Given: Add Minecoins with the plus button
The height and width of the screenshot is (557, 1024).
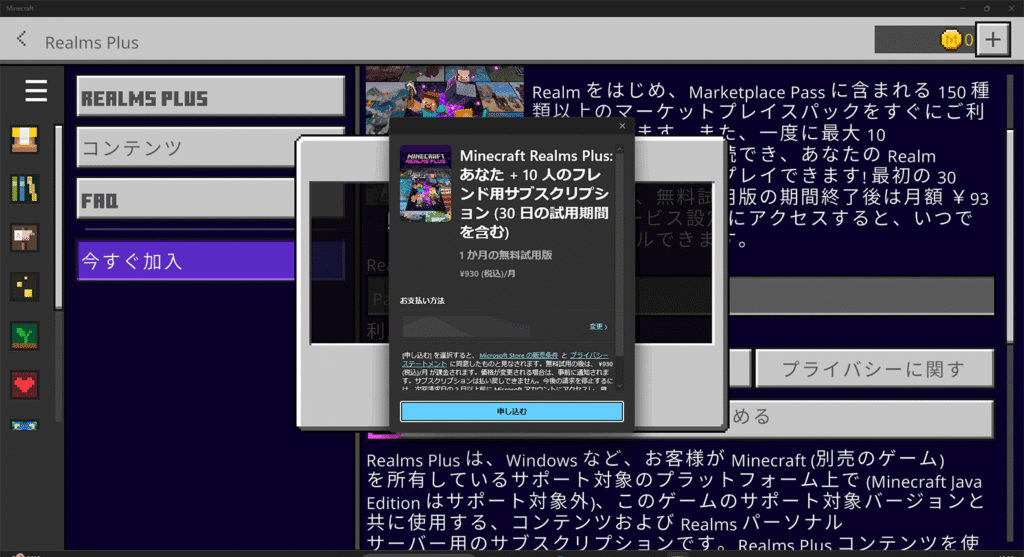Looking at the screenshot, I should [993, 40].
